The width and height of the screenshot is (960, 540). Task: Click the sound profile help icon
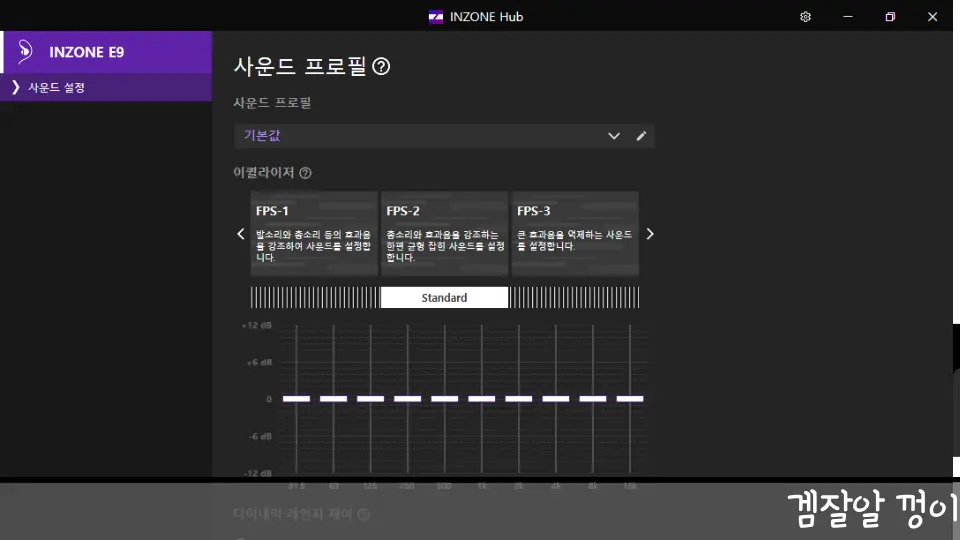381,66
